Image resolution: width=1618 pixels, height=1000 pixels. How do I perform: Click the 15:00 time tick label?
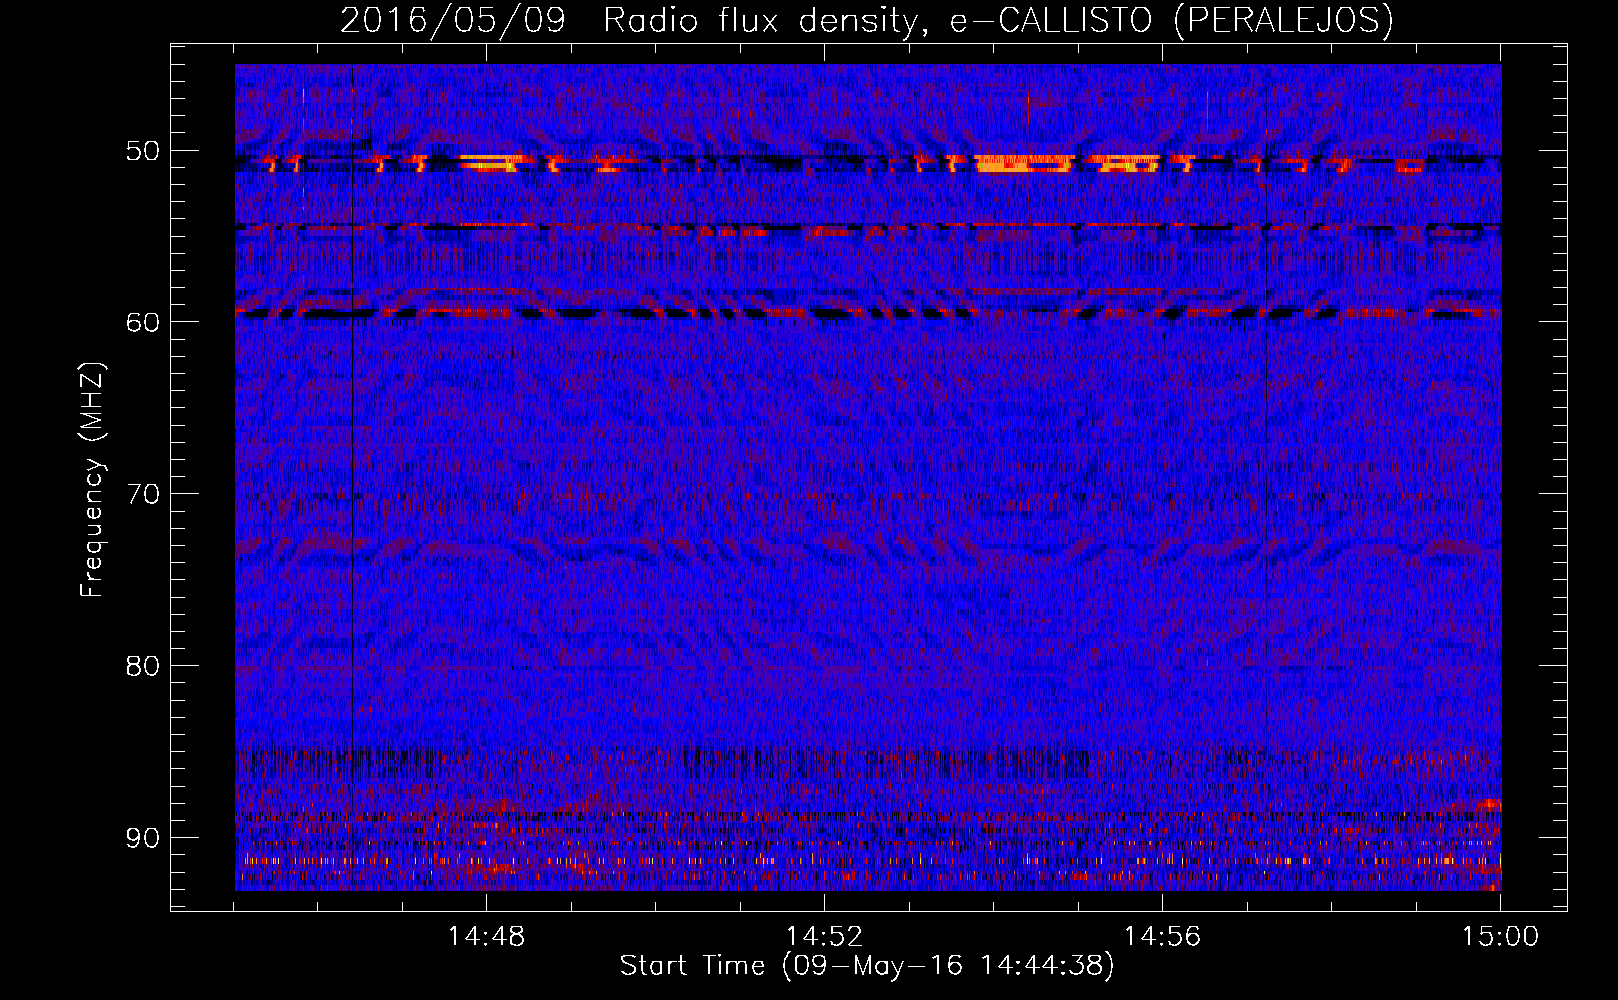(x=1500, y=937)
